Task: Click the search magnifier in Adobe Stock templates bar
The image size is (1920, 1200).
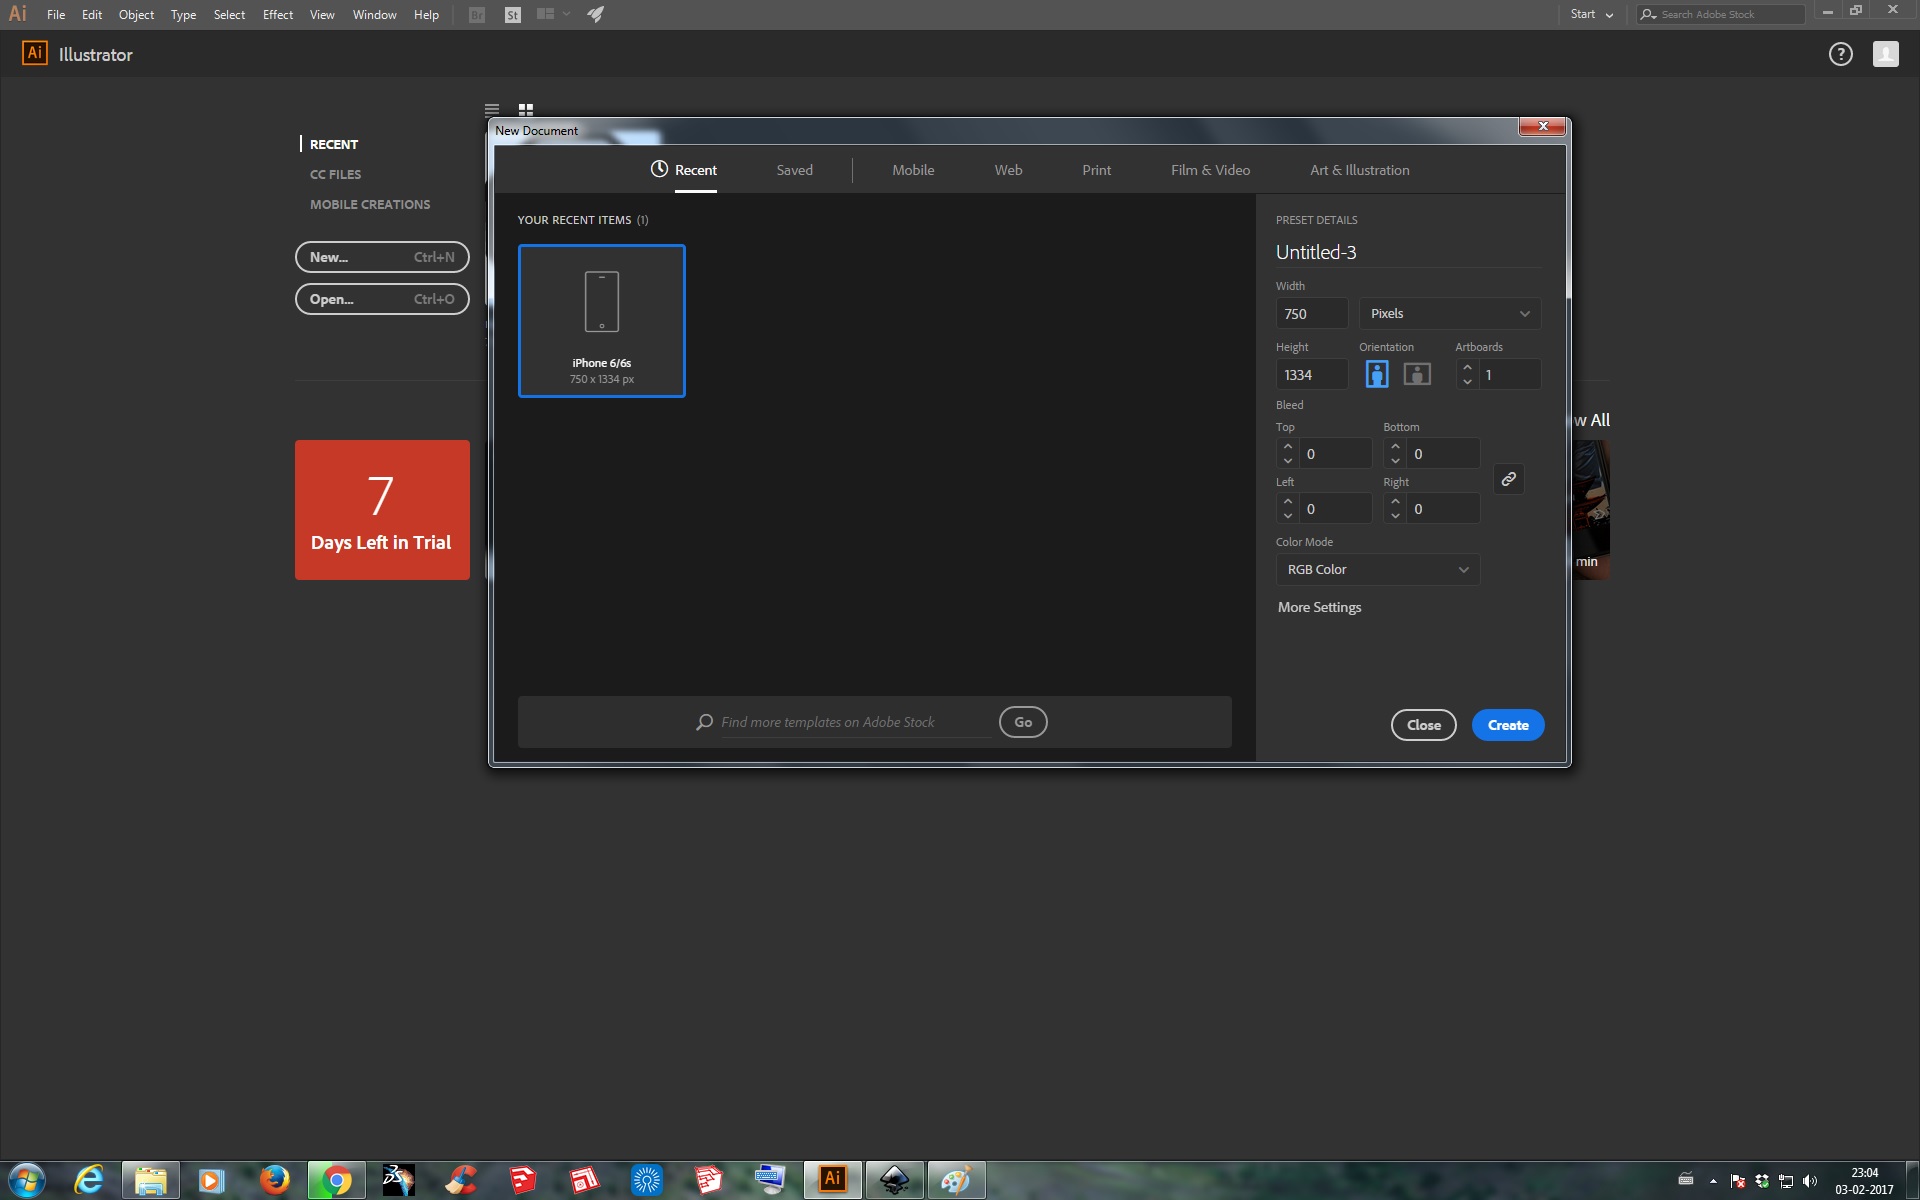Action: tap(704, 722)
